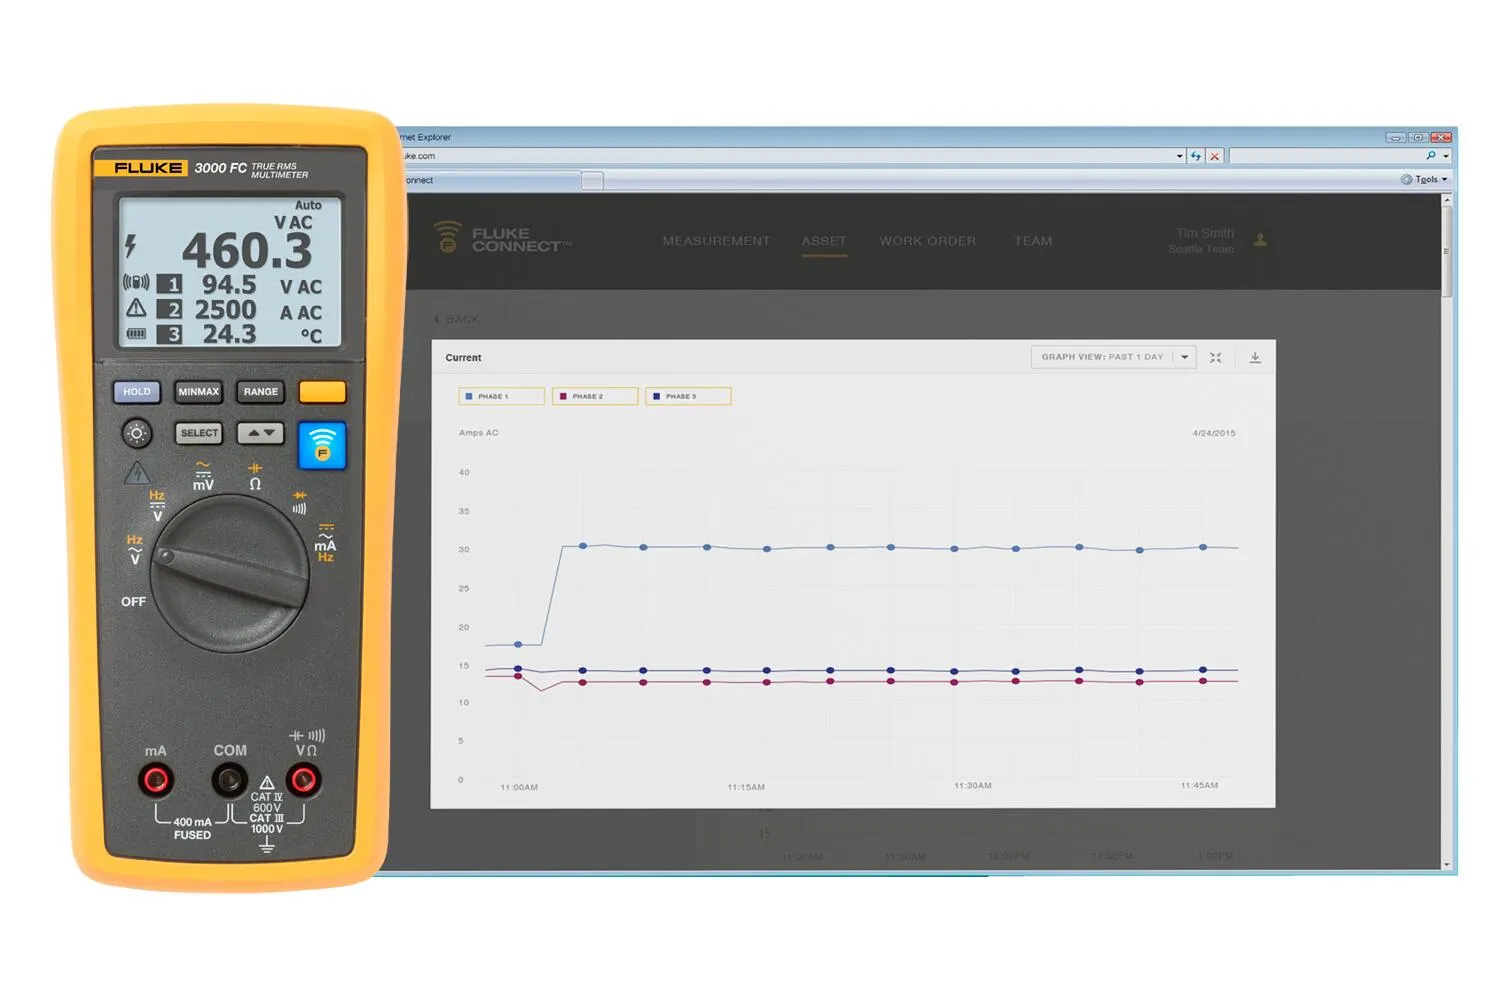The width and height of the screenshot is (1500, 1000).
Task: Tap the blue Fluke Connect wireless button on the multimeter
Action: tap(322, 445)
